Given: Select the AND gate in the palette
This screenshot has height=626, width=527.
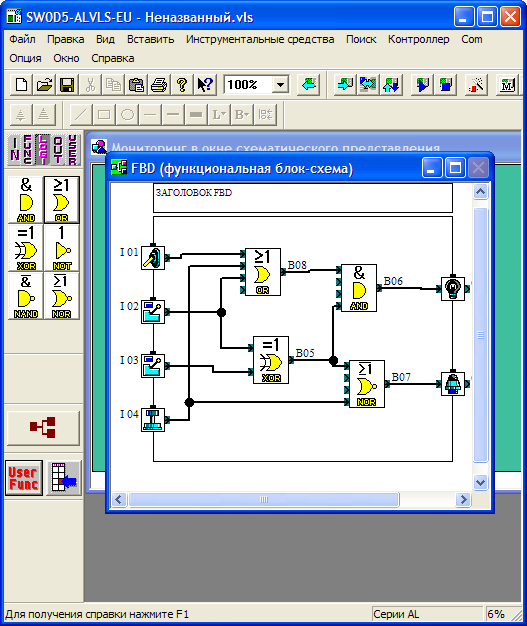Looking at the screenshot, I should (26, 200).
